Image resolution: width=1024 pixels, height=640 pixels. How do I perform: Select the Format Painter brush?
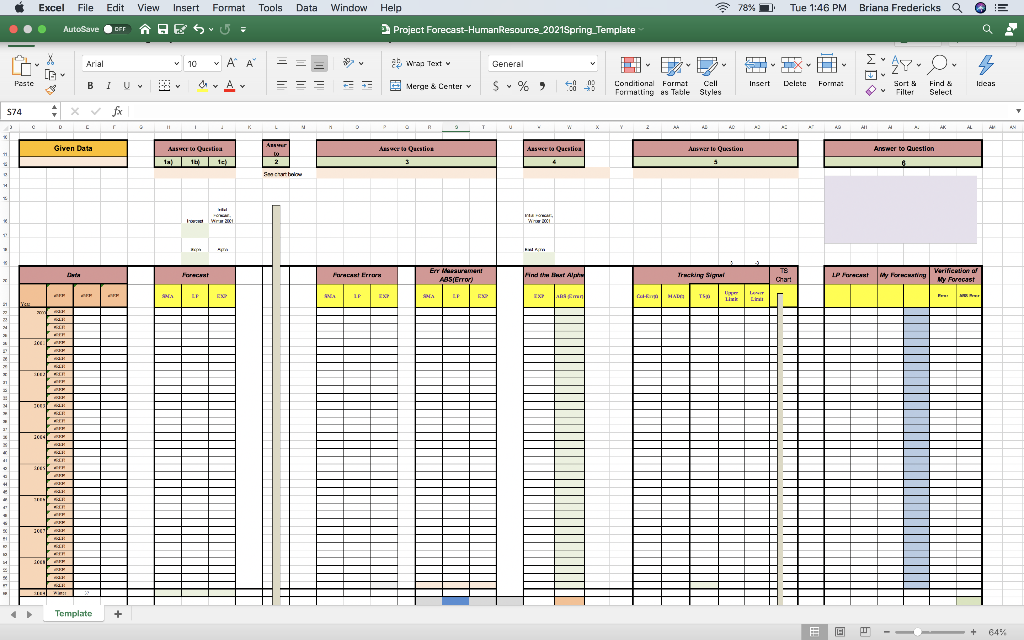point(50,89)
